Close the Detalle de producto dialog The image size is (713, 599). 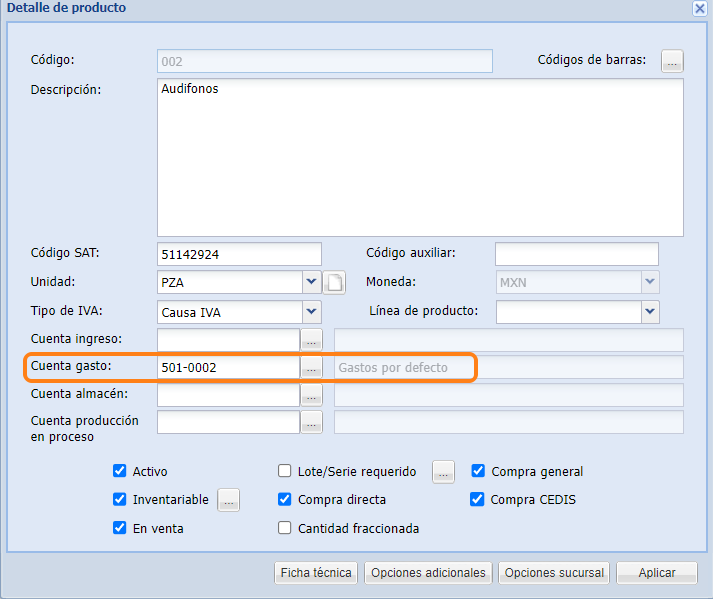point(700,8)
